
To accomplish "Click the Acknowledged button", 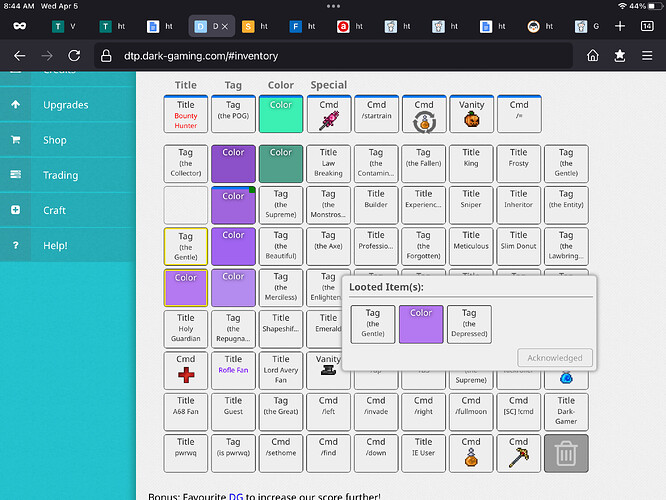I will click(x=555, y=358).
